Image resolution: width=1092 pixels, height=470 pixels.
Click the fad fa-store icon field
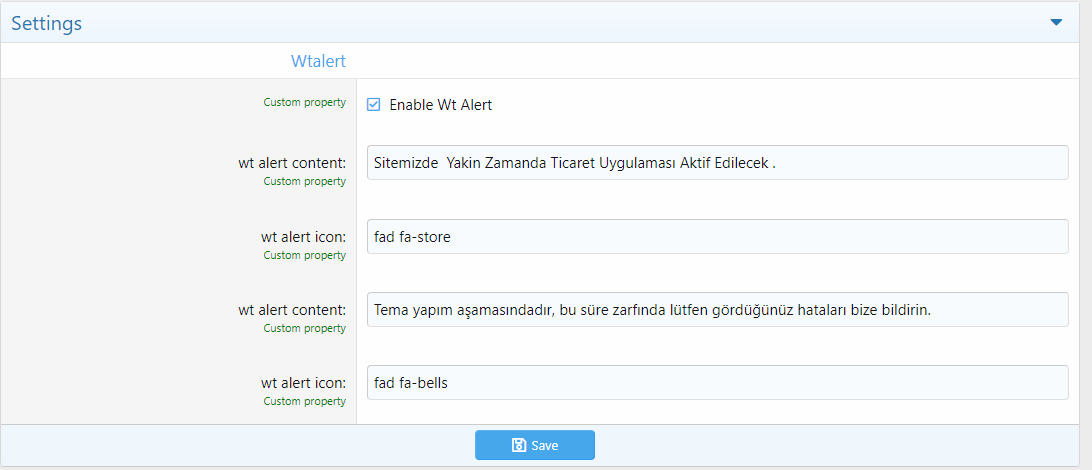(x=717, y=237)
